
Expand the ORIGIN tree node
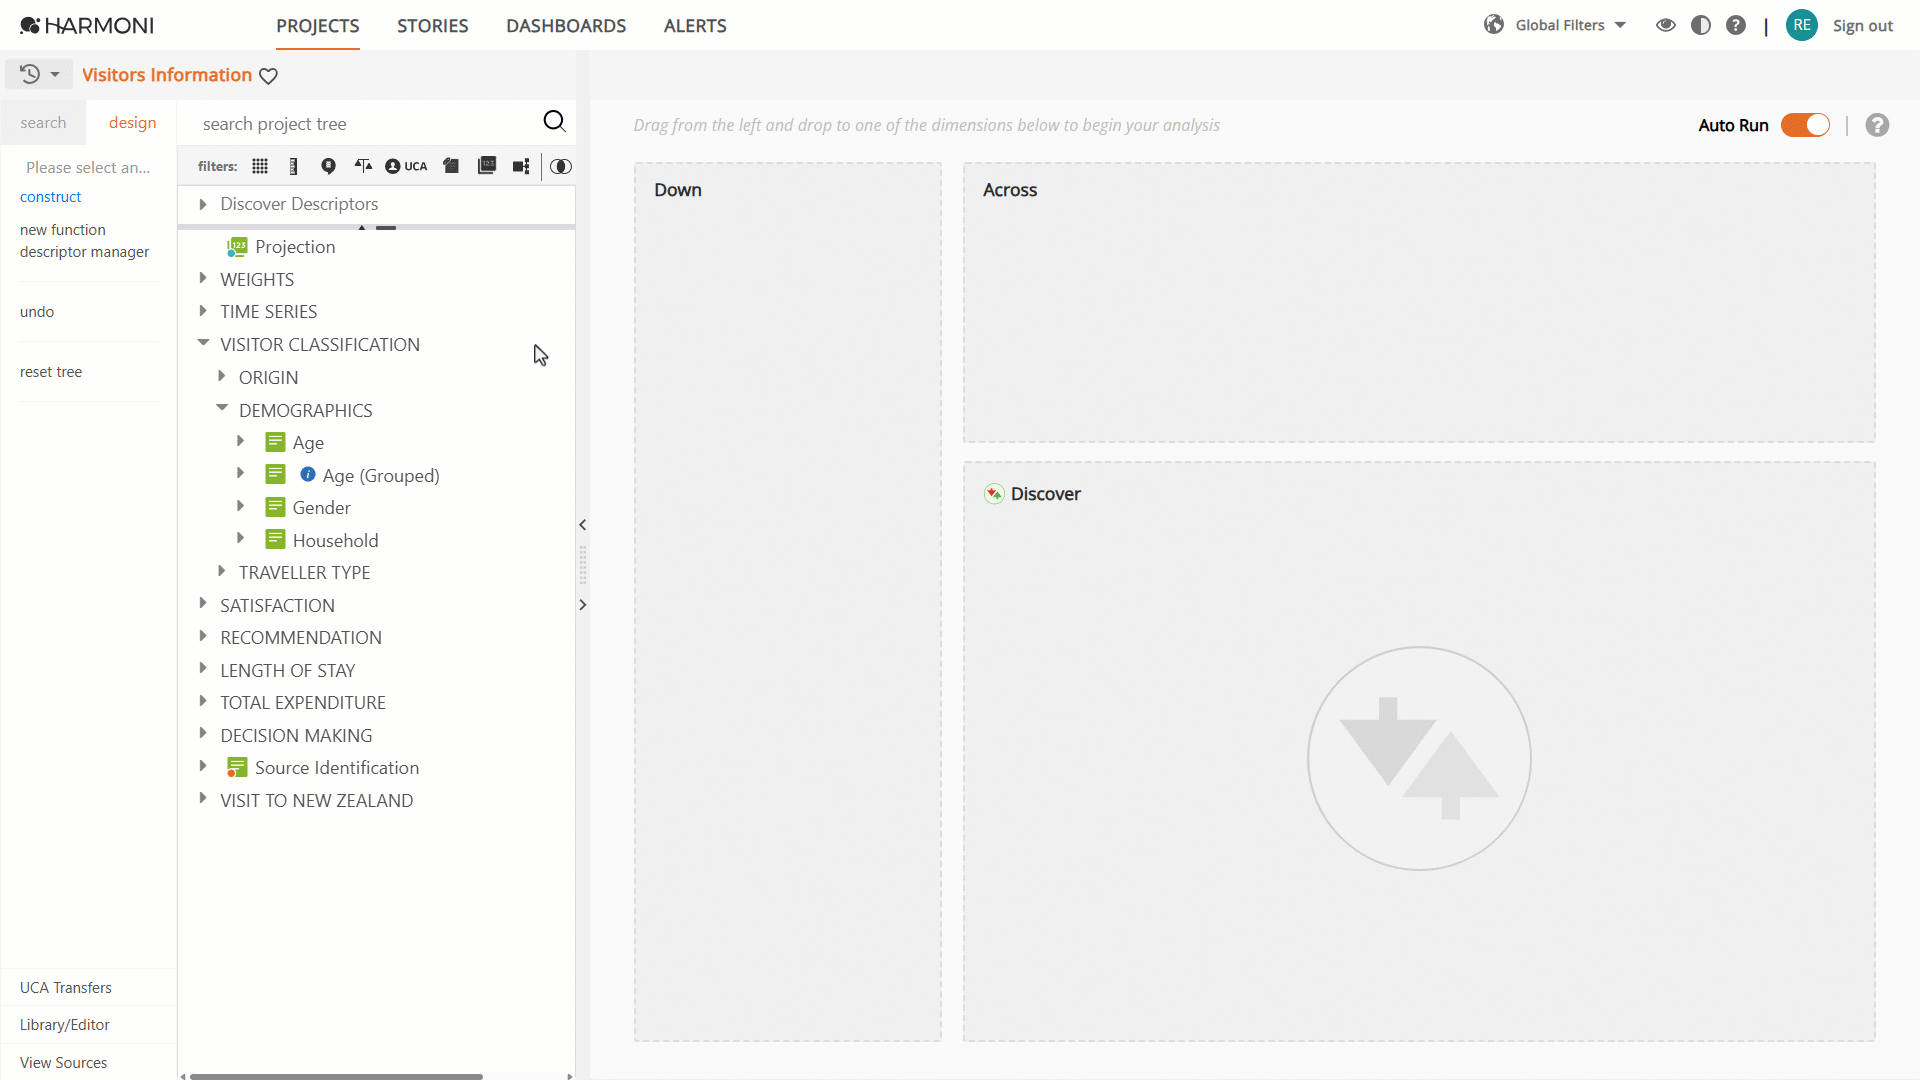click(222, 376)
